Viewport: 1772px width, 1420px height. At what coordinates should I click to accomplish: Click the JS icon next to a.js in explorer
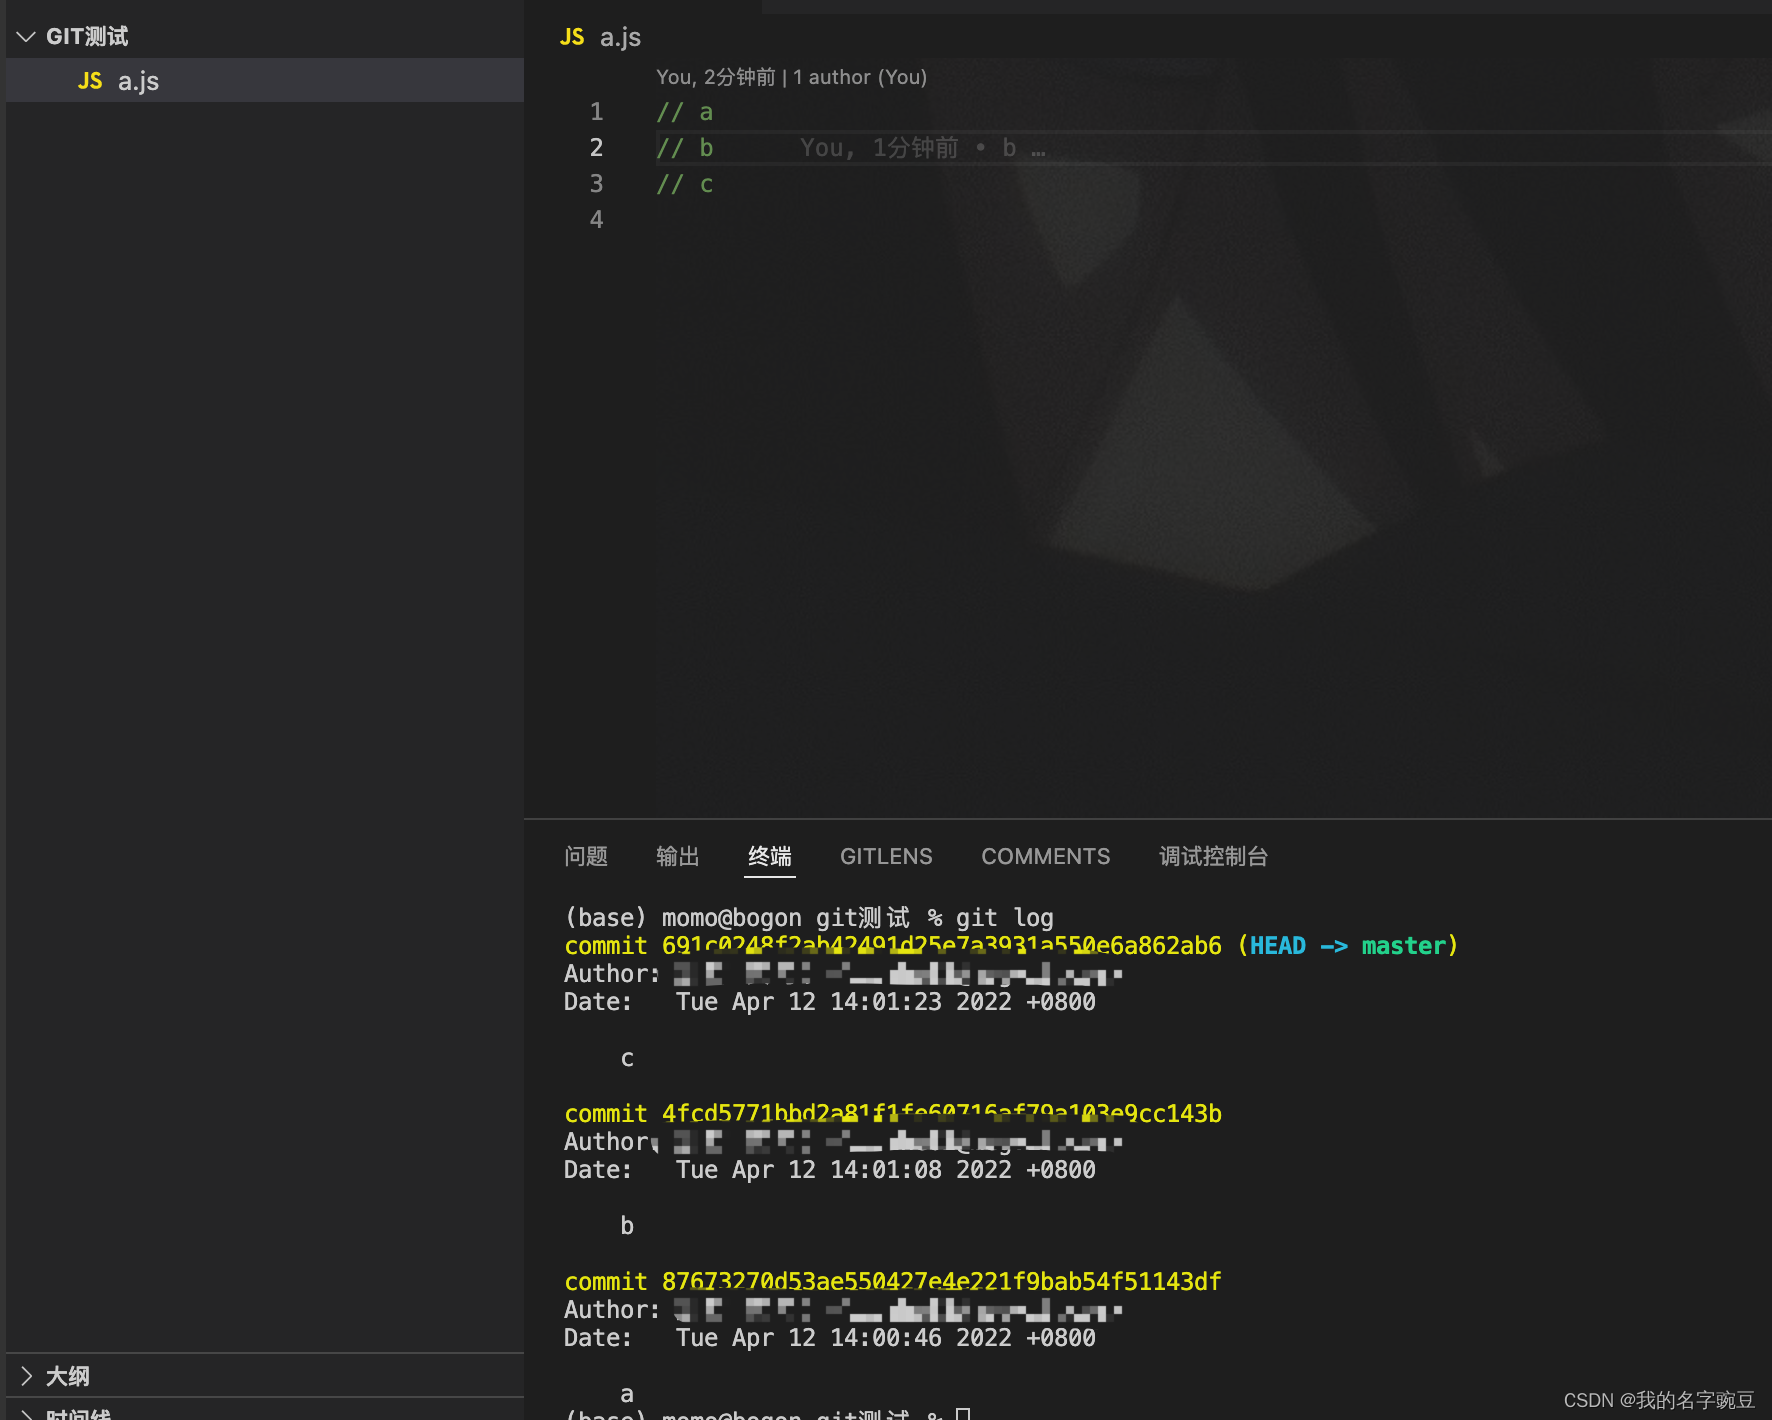[x=90, y=81]
